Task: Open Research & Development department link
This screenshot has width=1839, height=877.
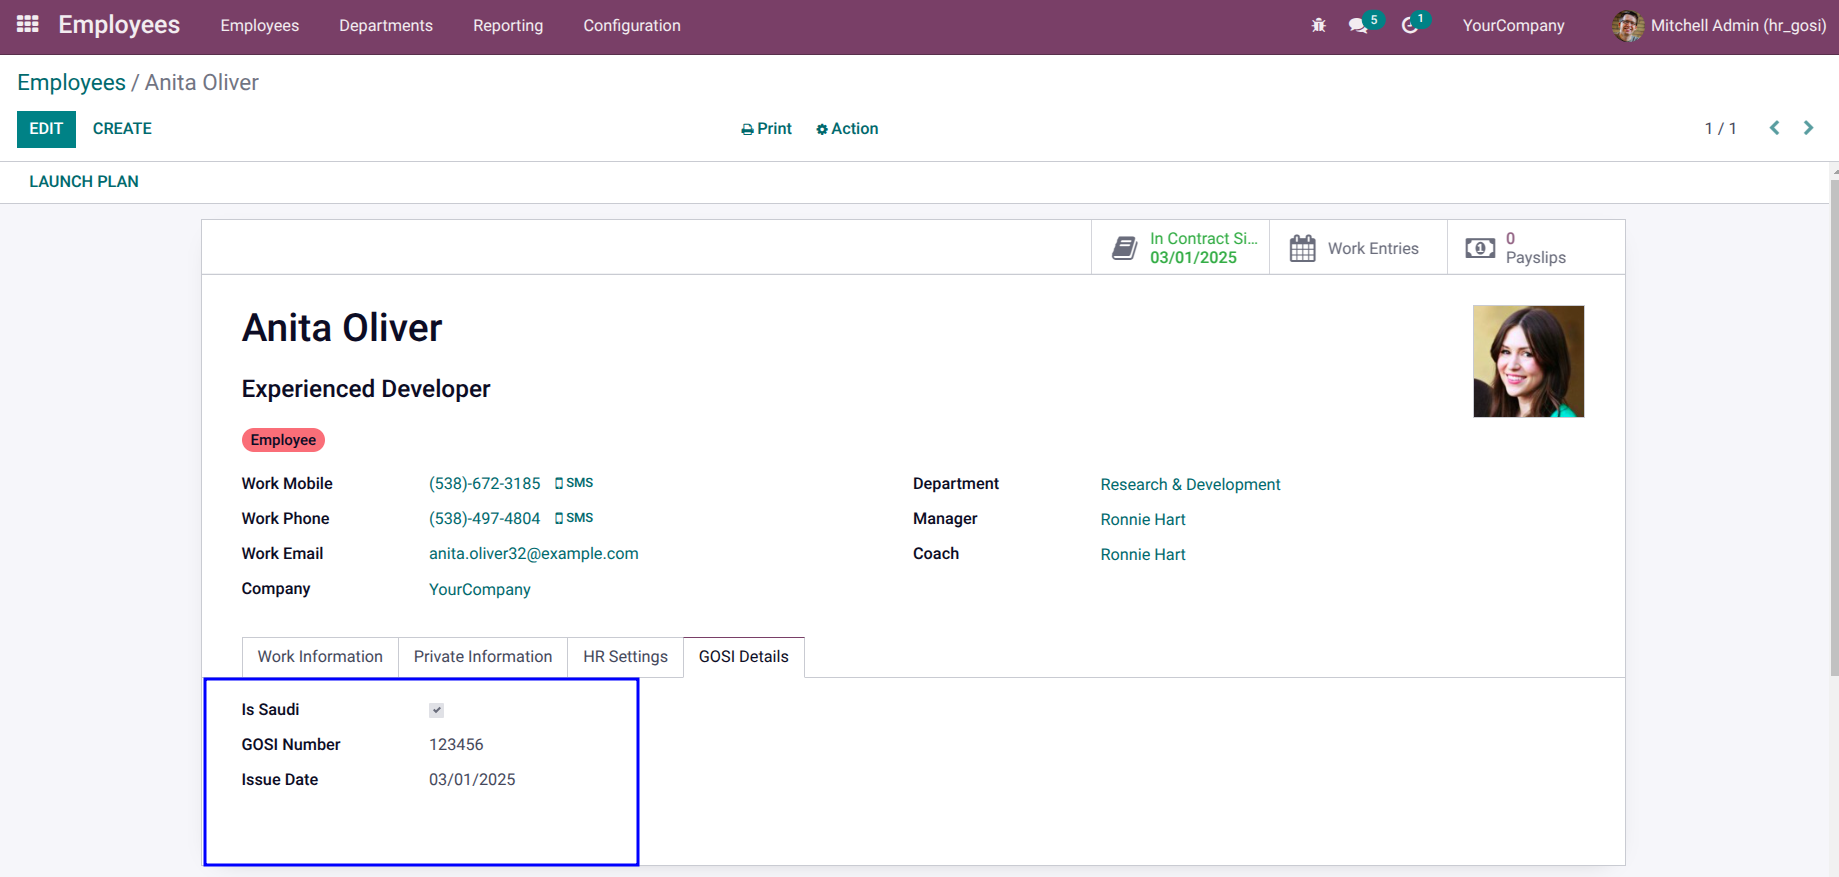Action: (x=1190, y=485)
